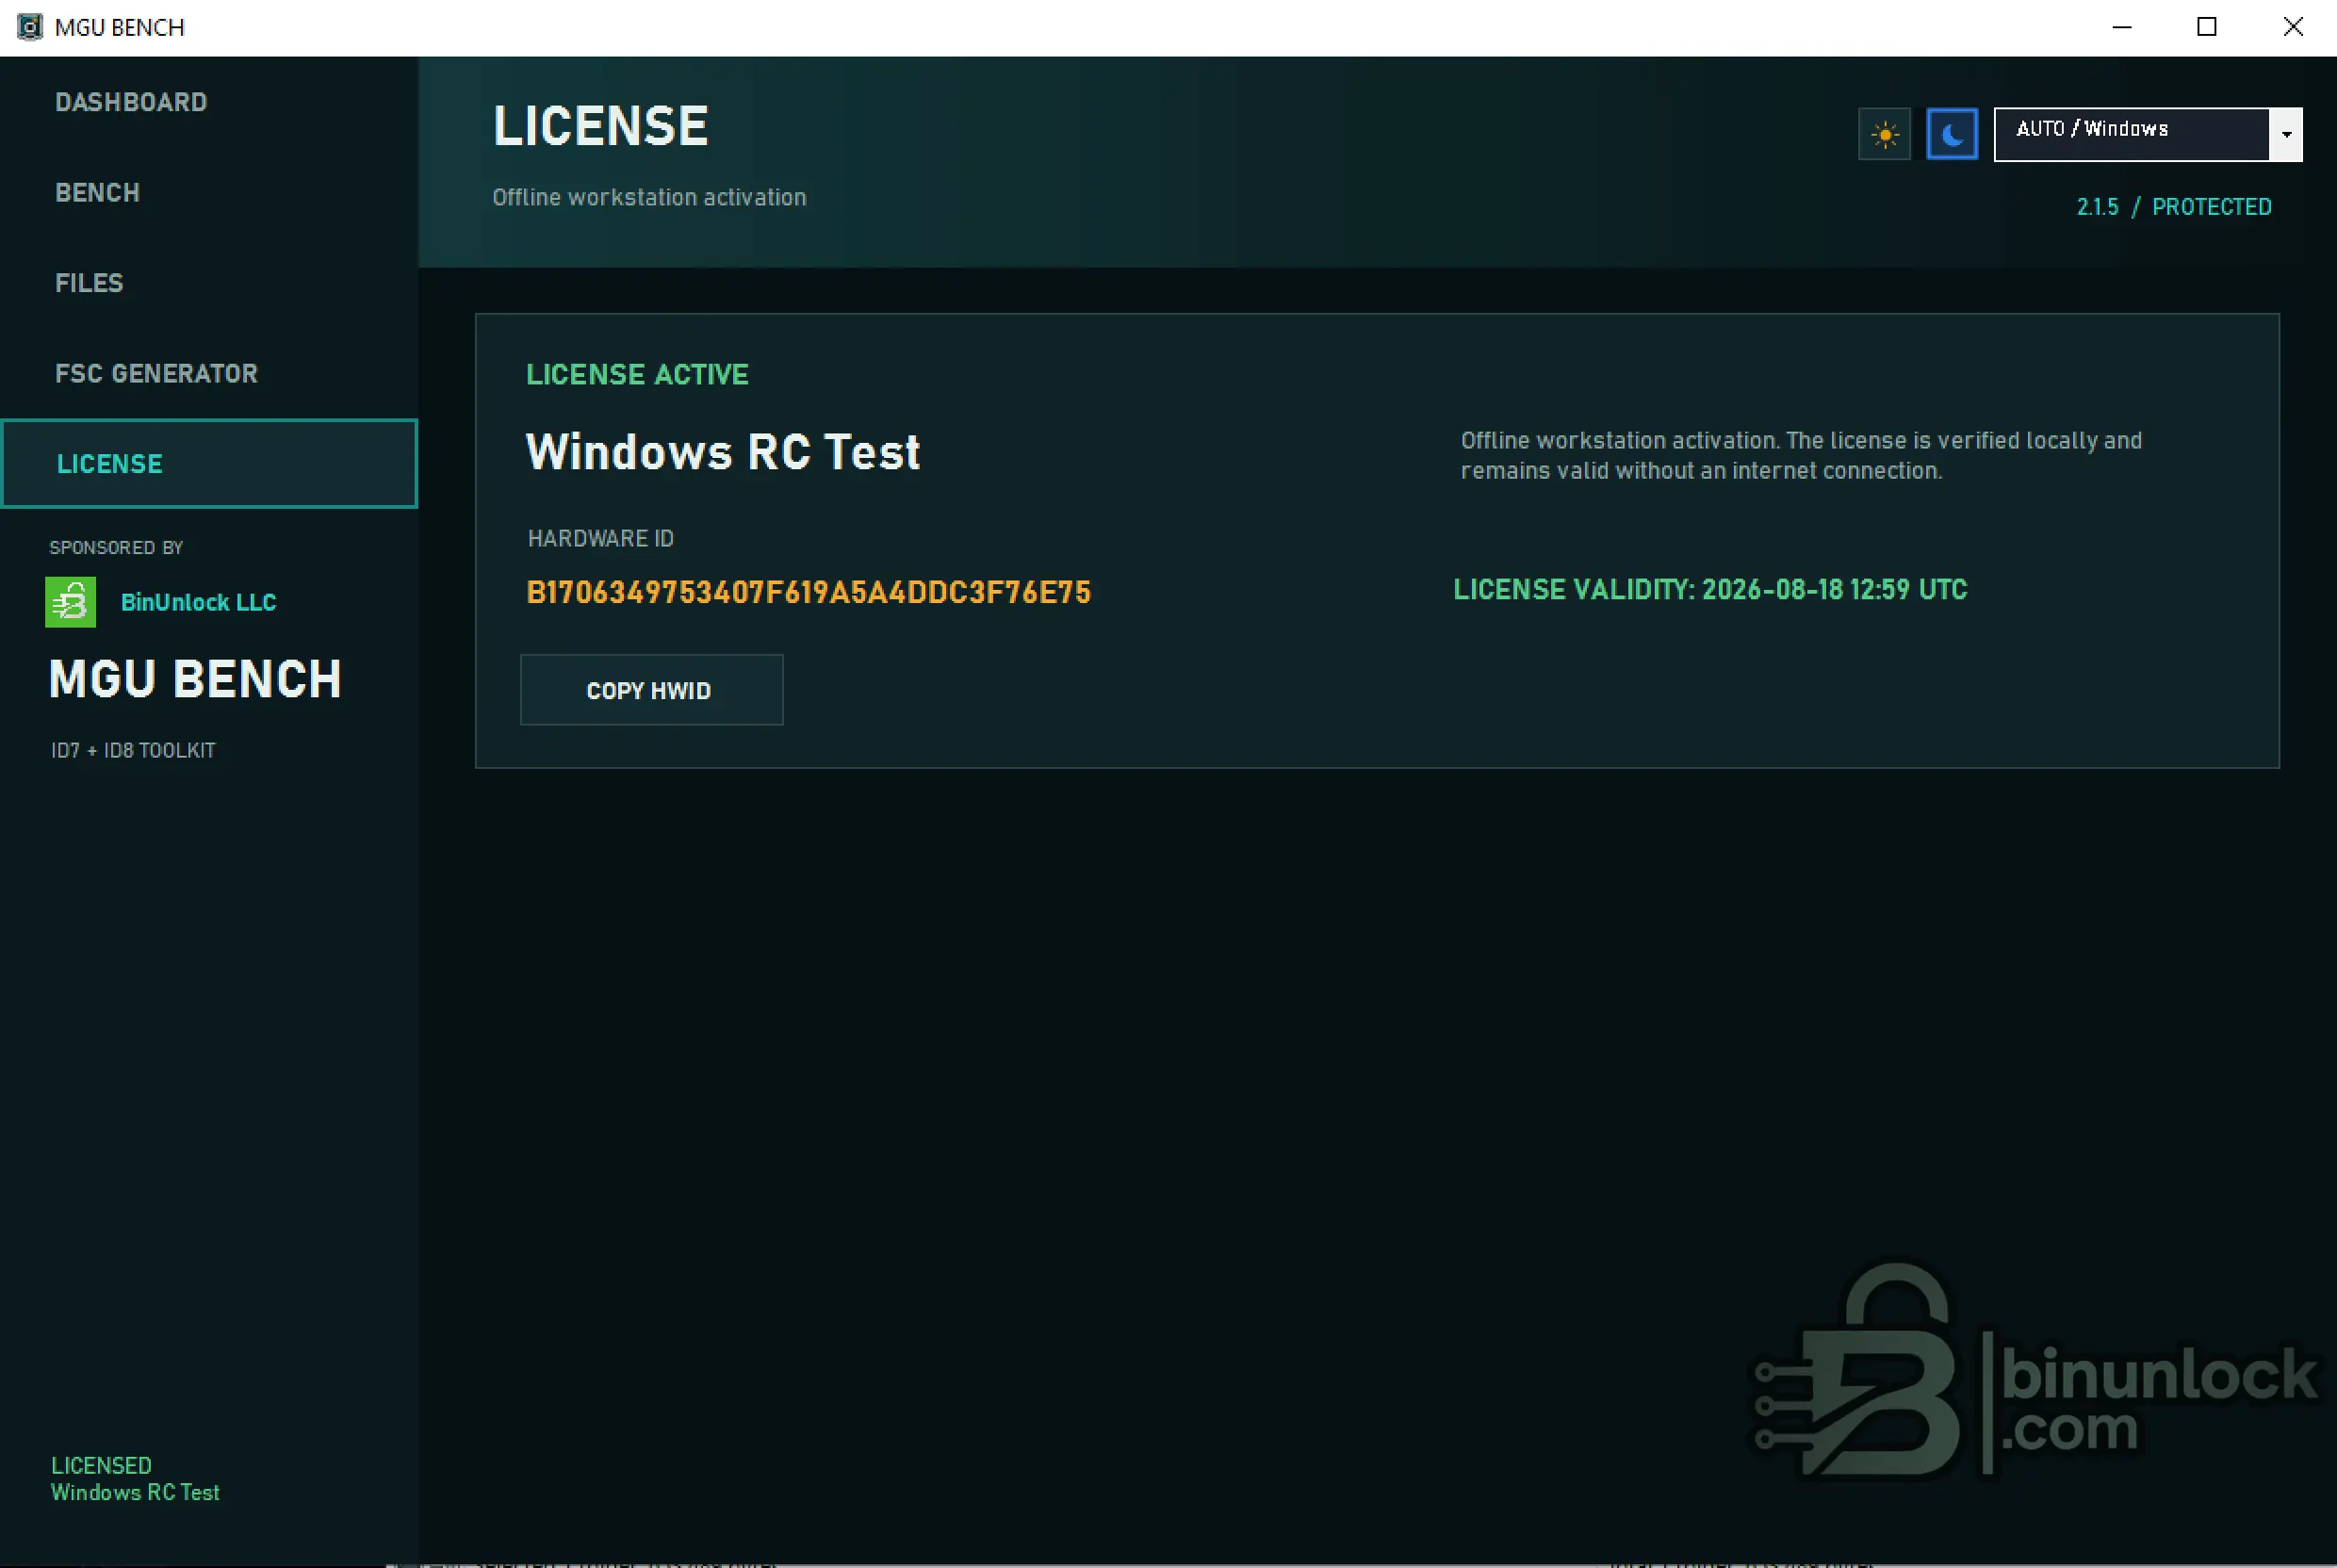2337x1568 pixels.
Task: Click the License Validity date text
Action: [1710, 590]
